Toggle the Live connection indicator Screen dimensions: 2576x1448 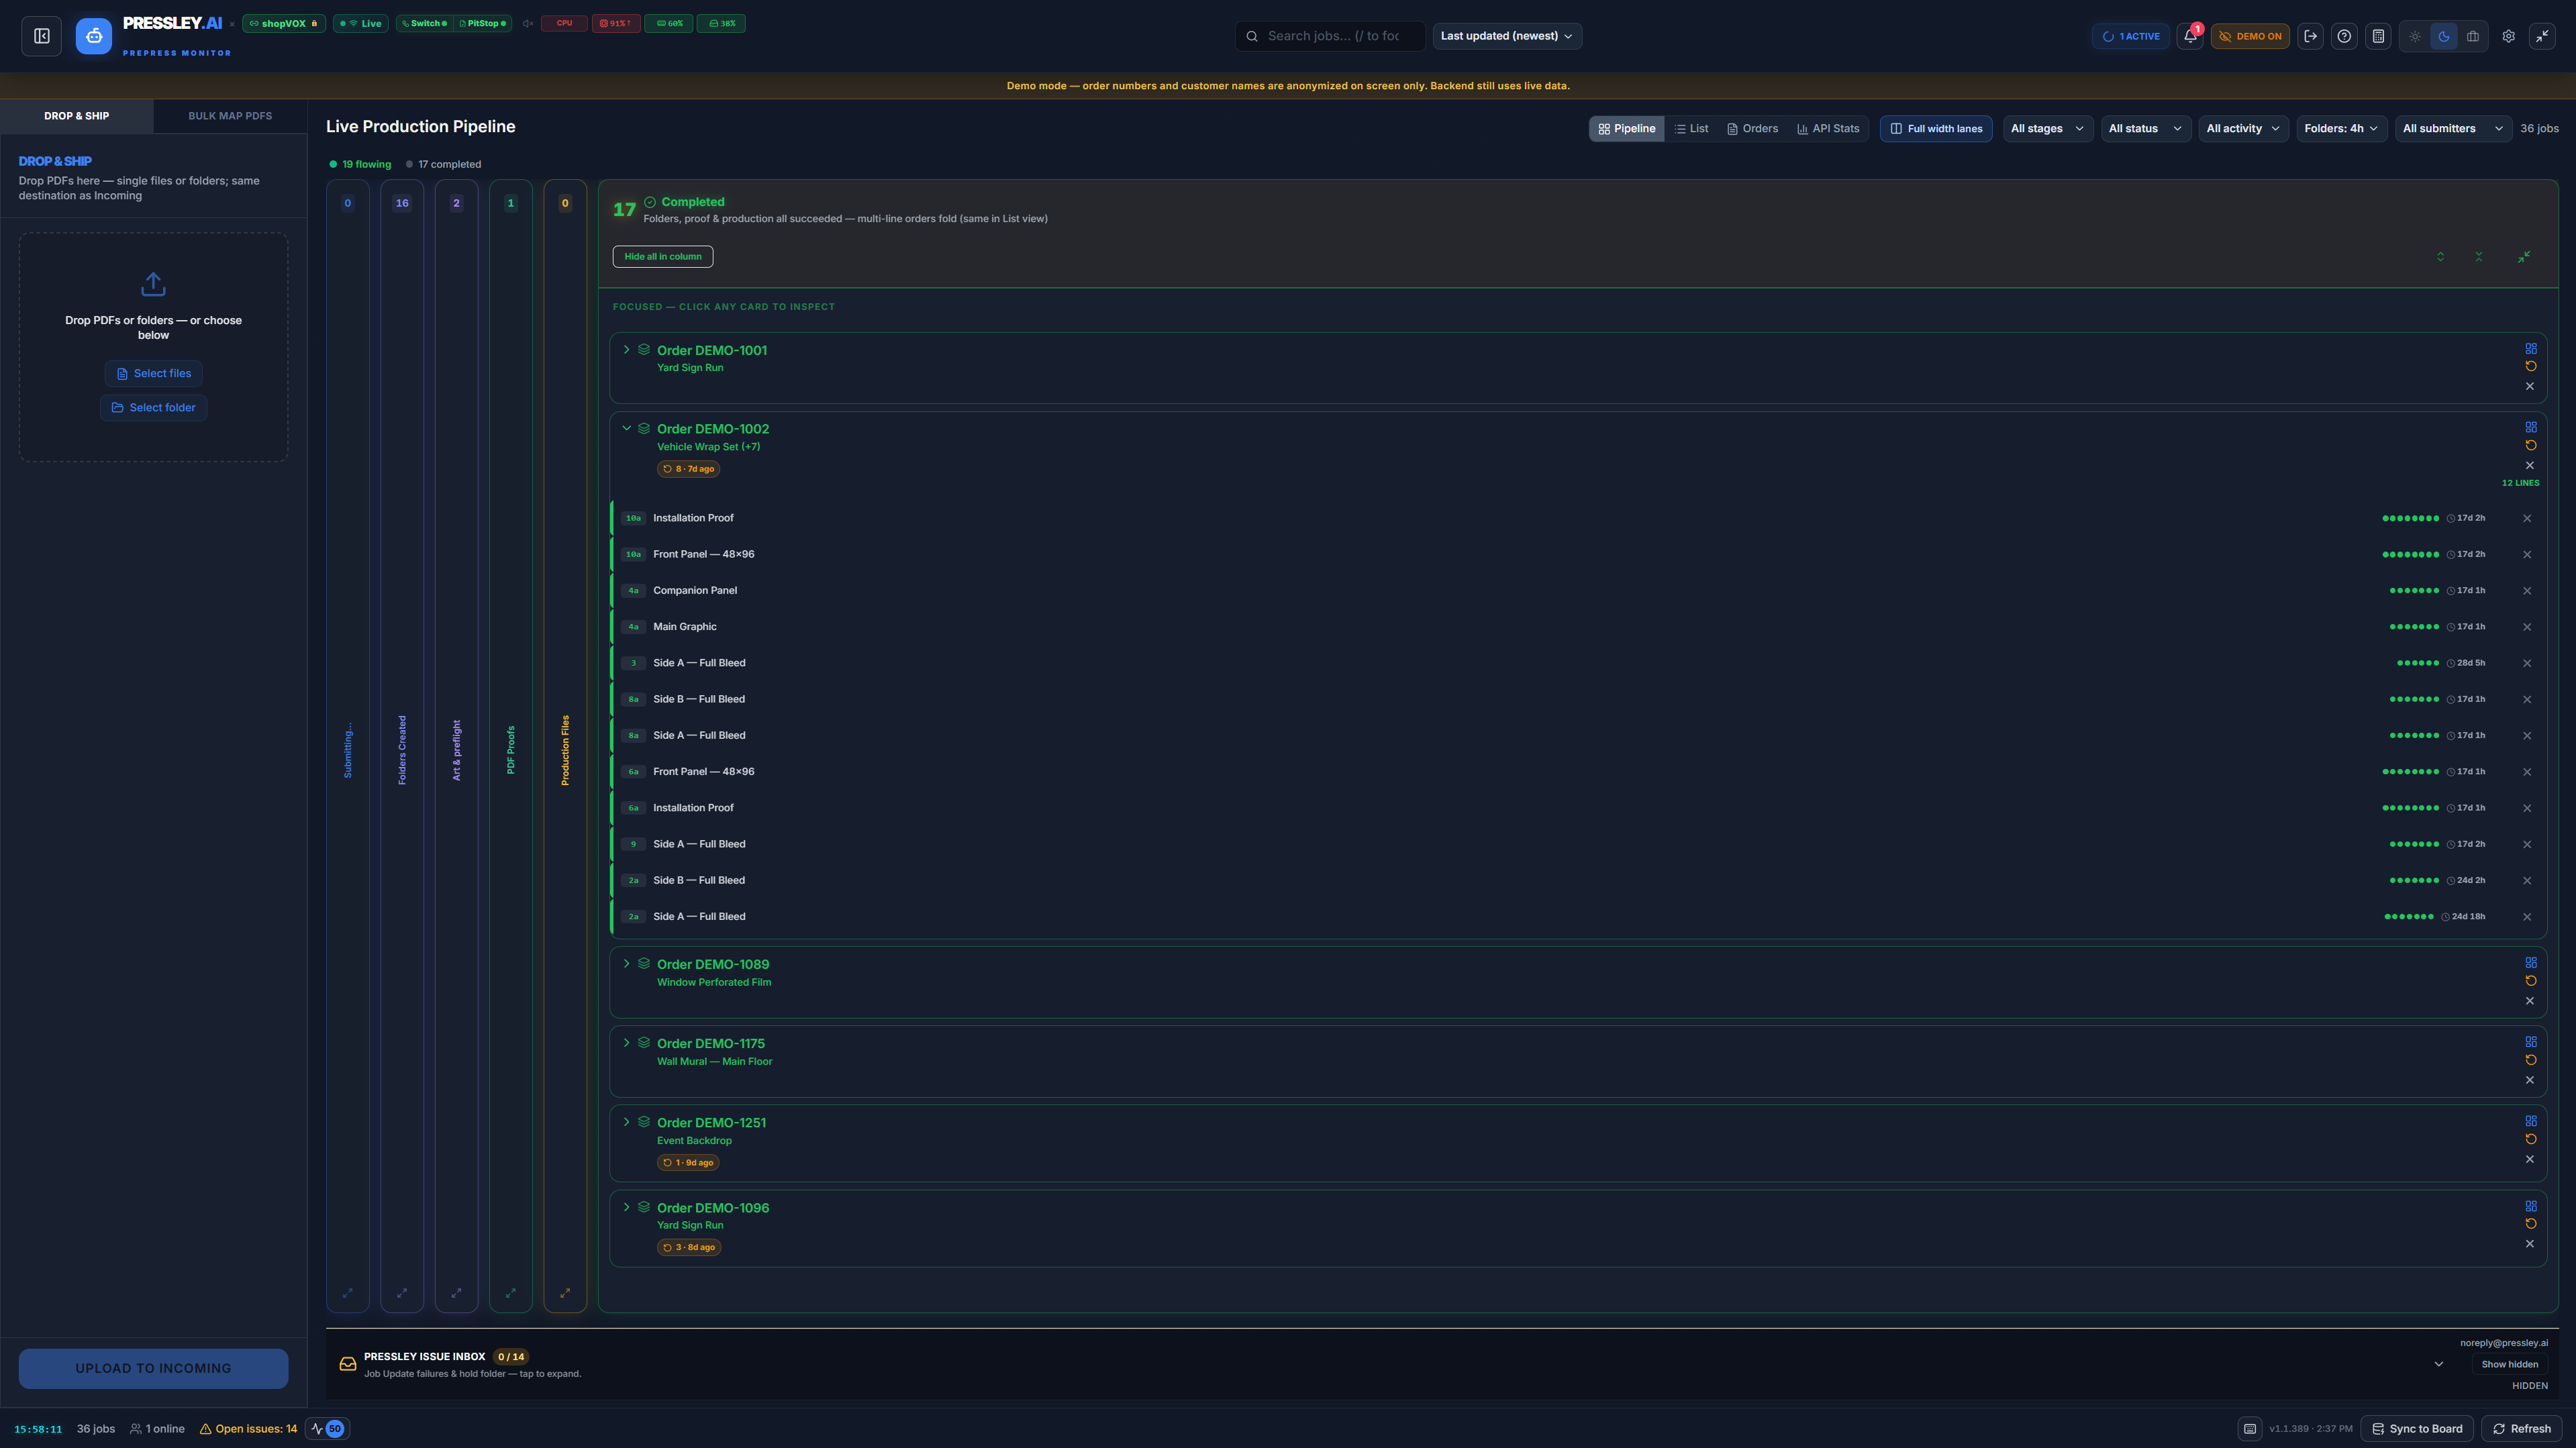pos(361,23)
